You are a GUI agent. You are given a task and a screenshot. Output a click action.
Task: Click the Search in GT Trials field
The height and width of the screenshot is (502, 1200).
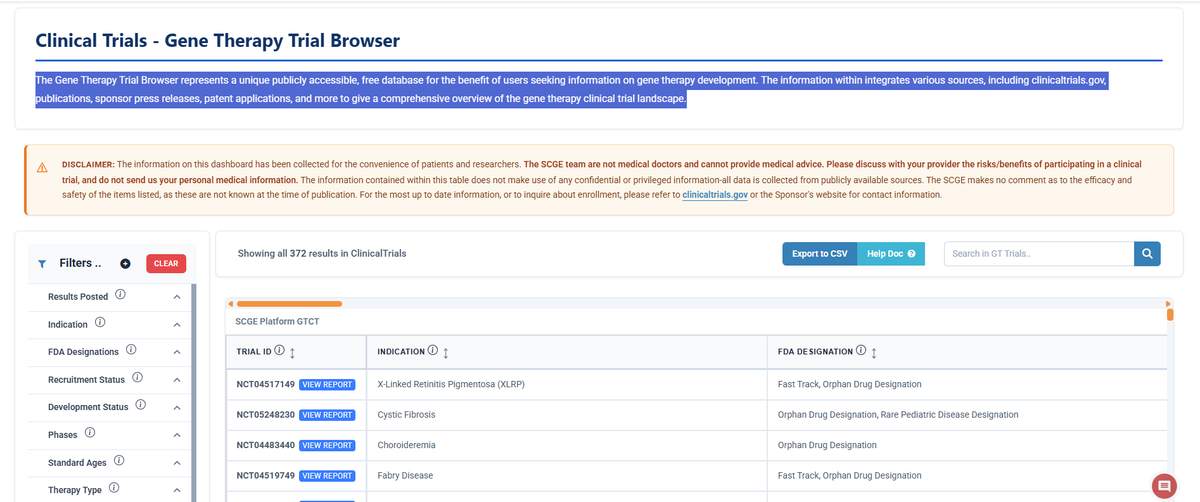point(1039,254)
